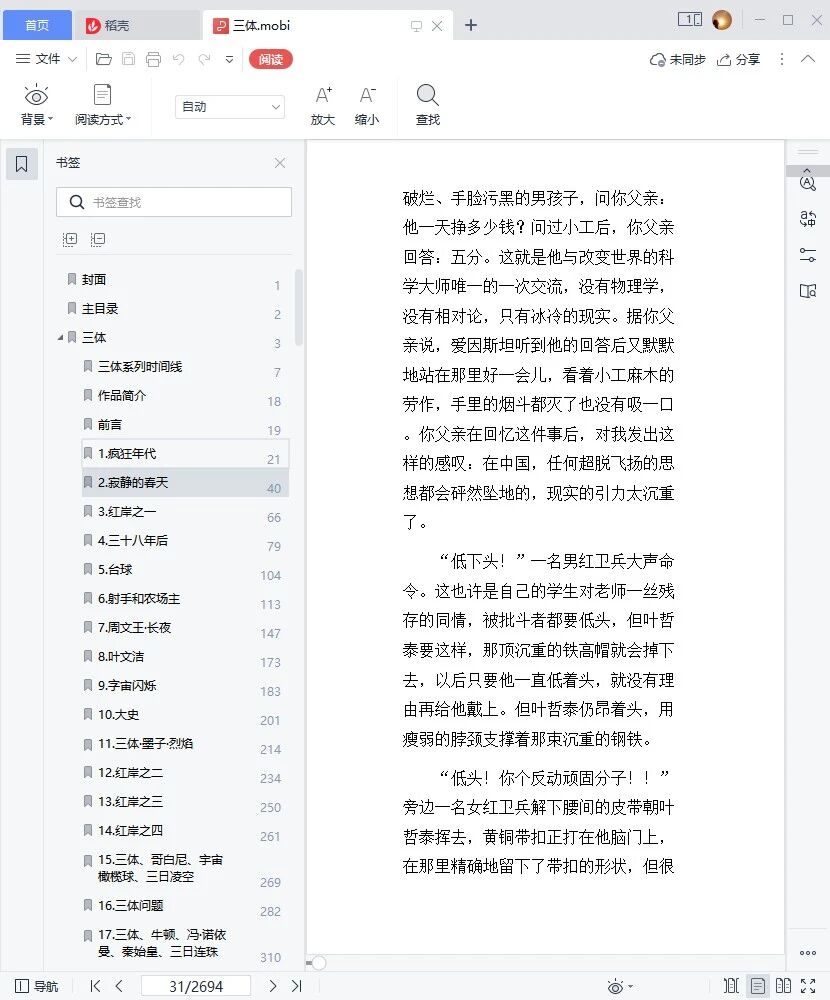Screen dimensions: 830x1000
Task: Click the page number field 31/2694
Action: tap(196, 987)
